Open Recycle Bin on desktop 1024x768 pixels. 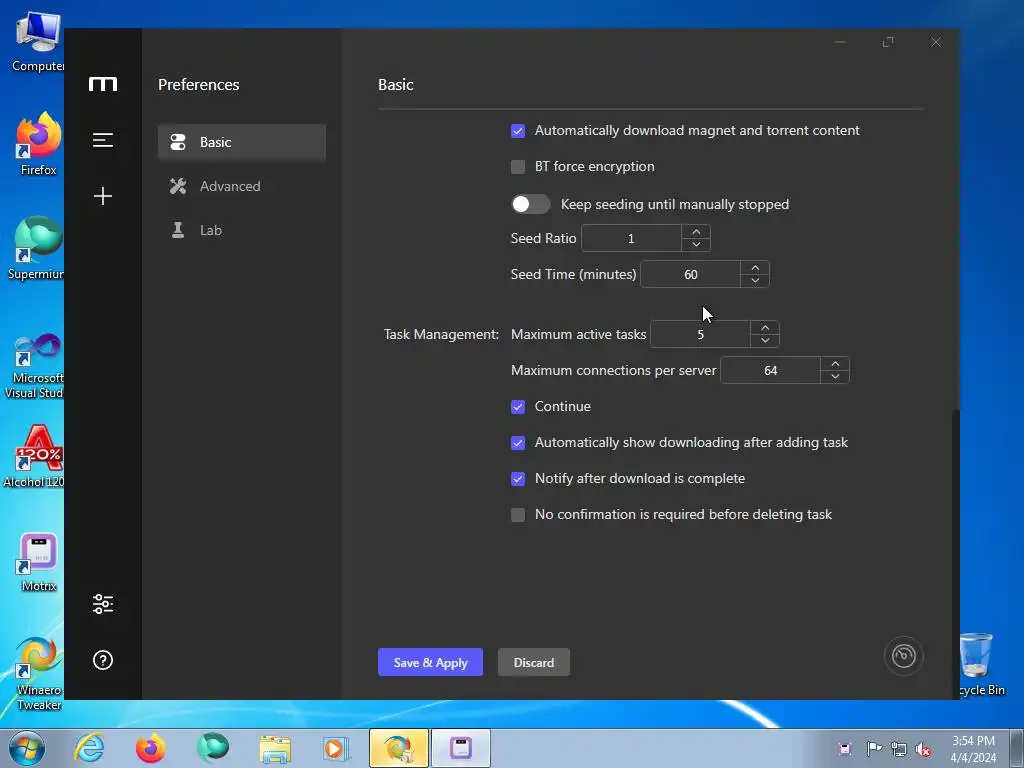981,664
